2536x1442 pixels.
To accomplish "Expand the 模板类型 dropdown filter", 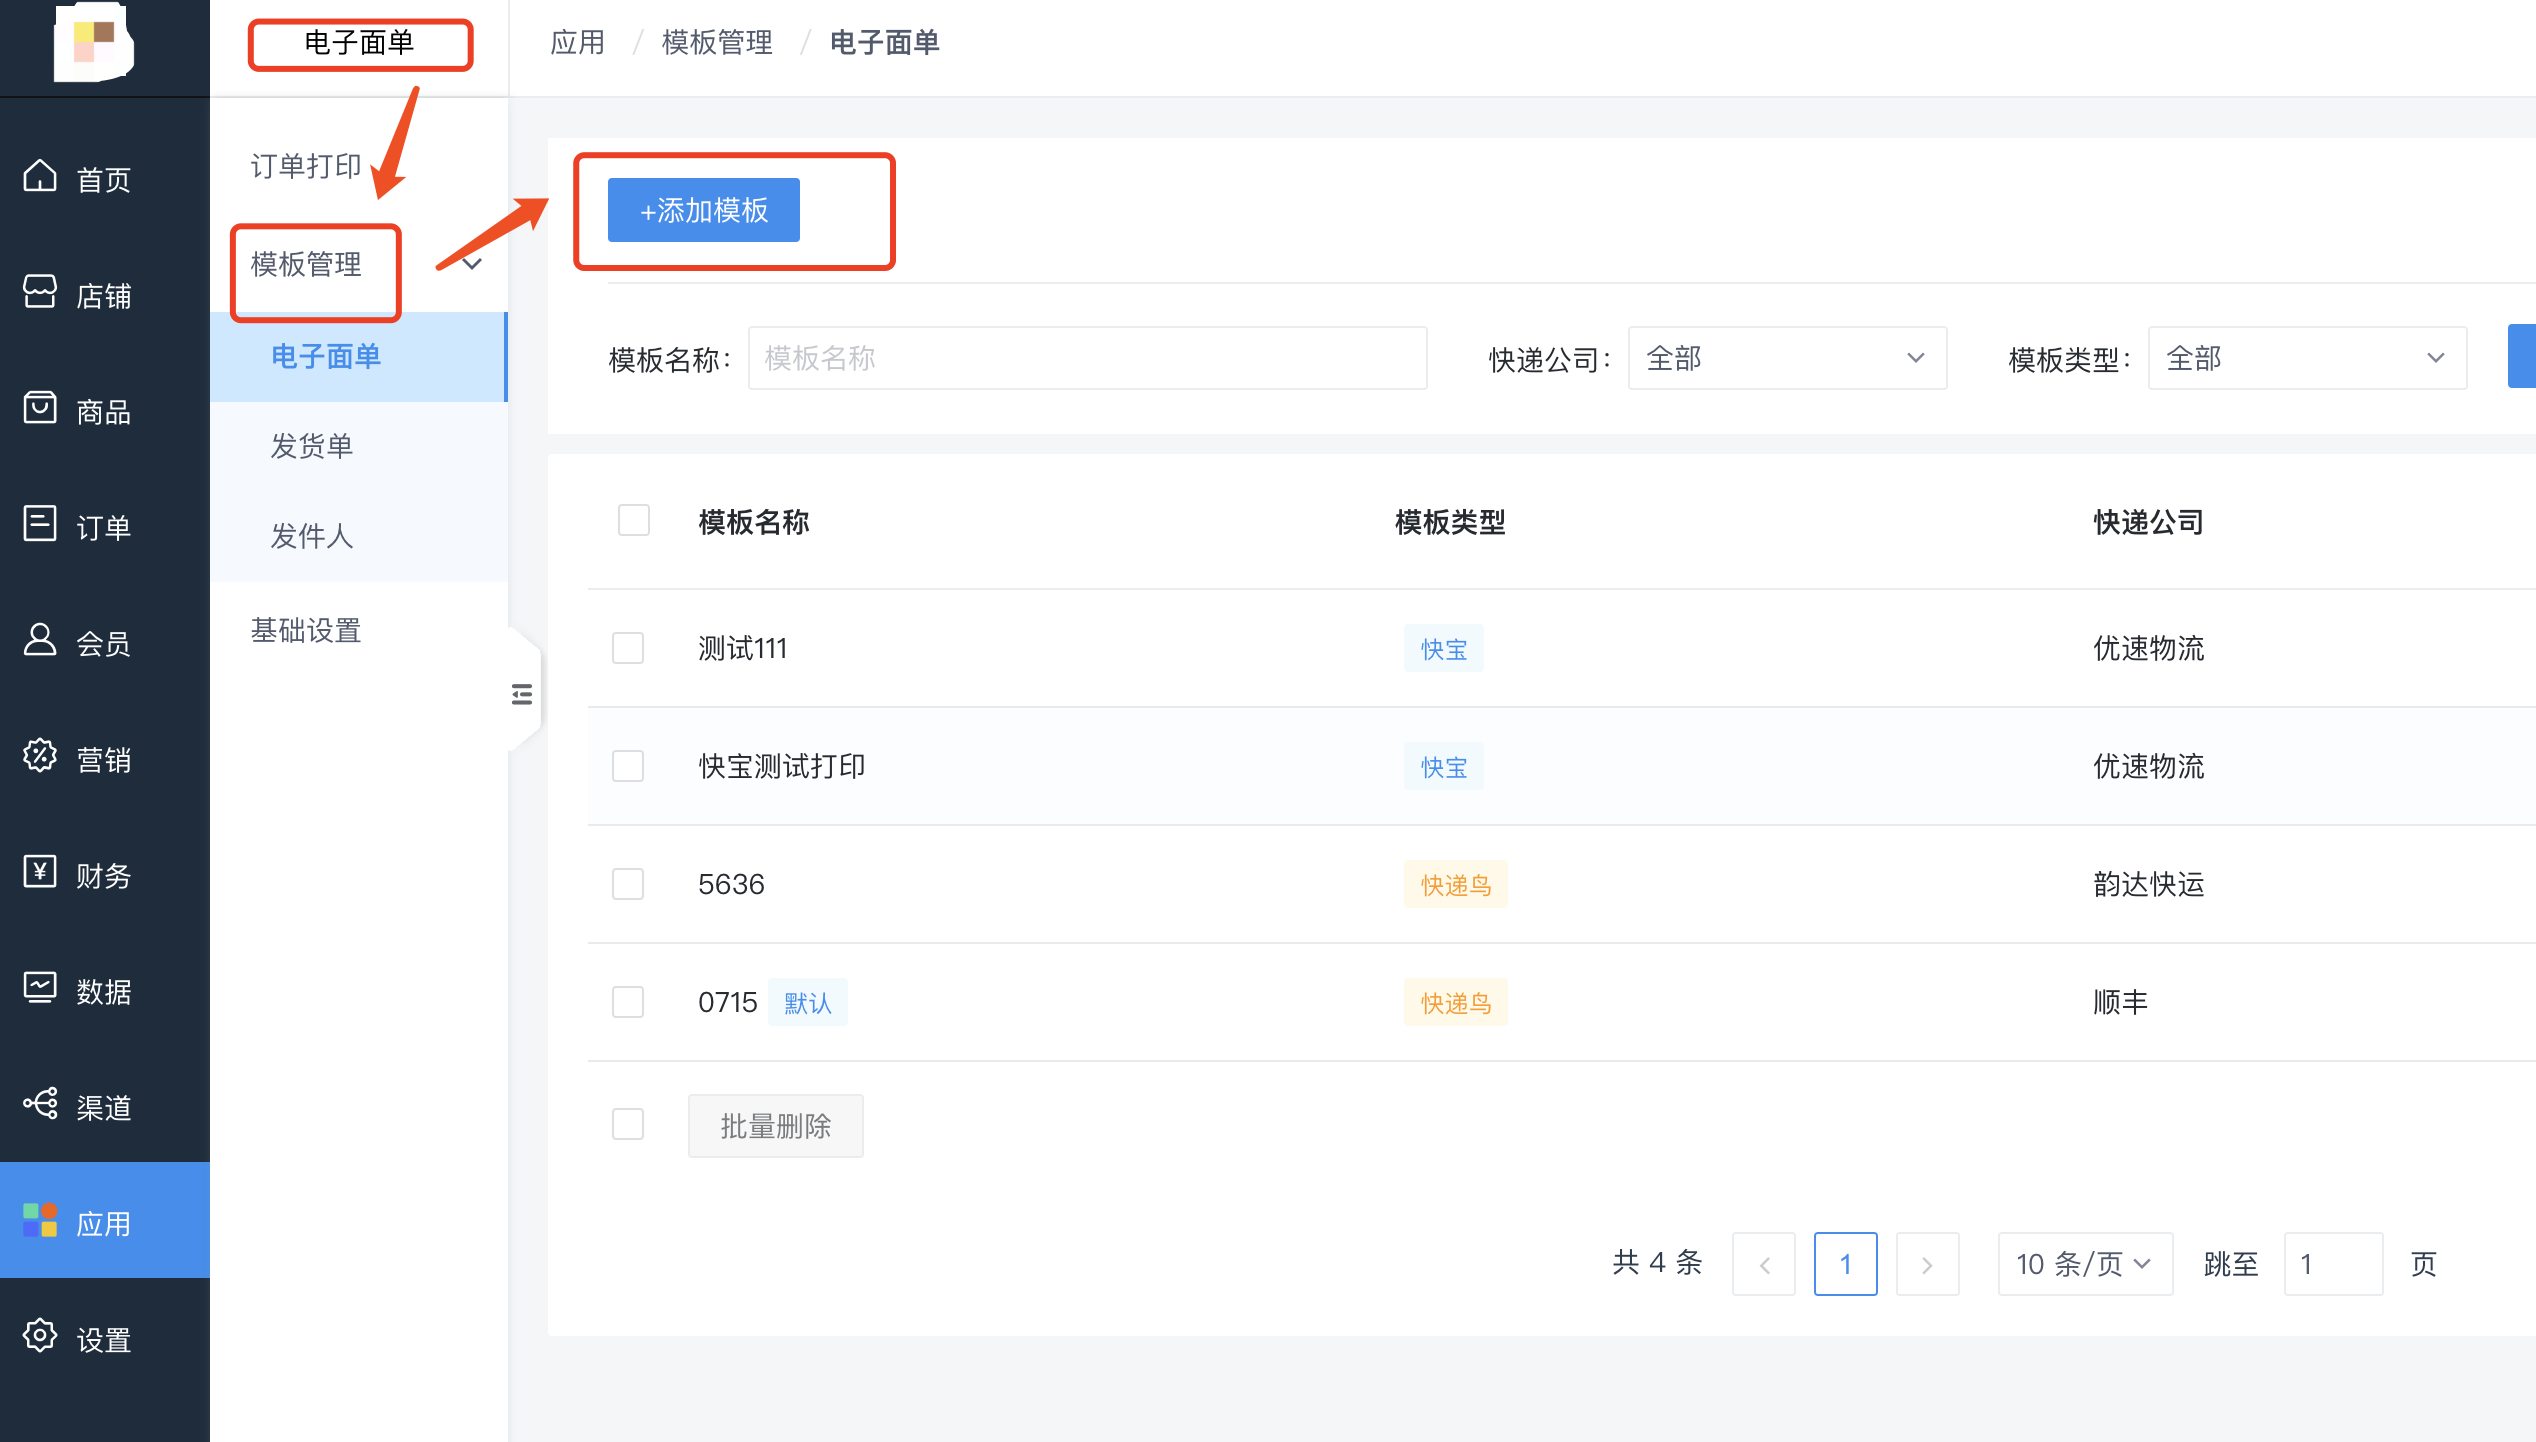I will pyautogui.click(x=2306, y=358).
